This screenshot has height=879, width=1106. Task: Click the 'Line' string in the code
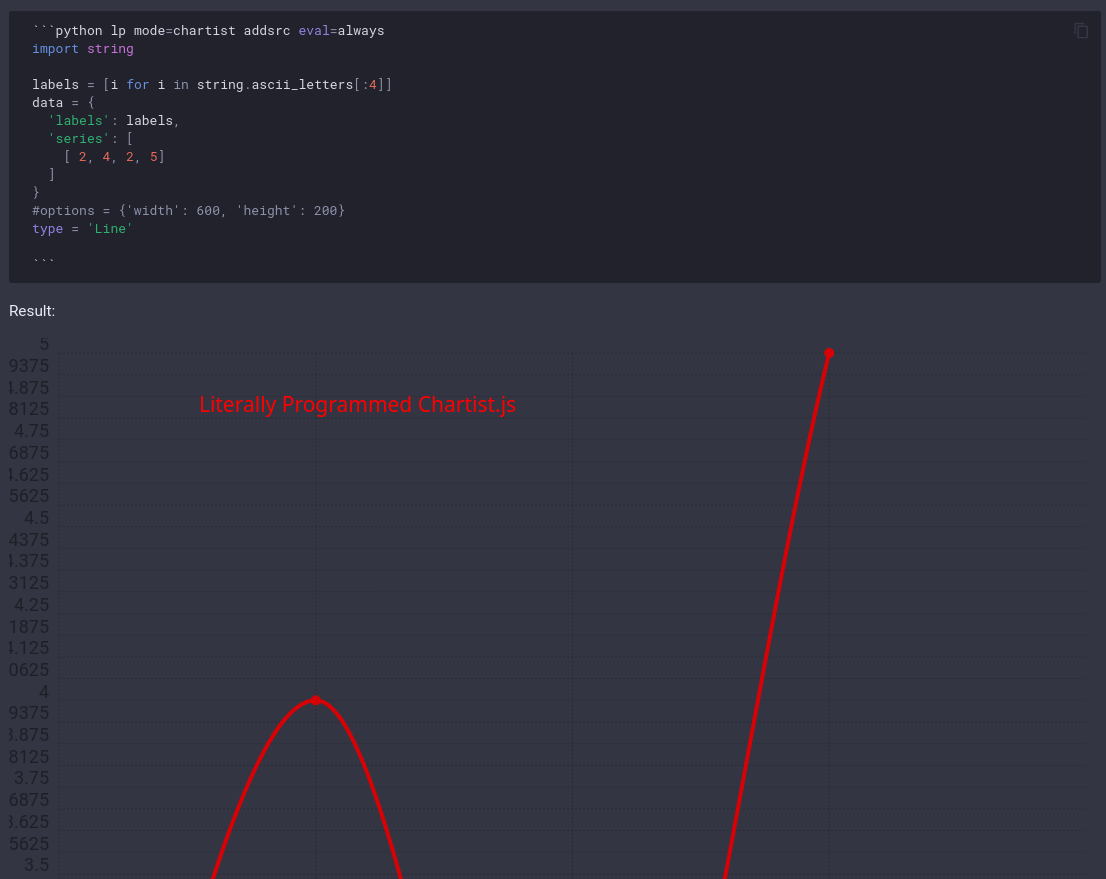(110, 229)
